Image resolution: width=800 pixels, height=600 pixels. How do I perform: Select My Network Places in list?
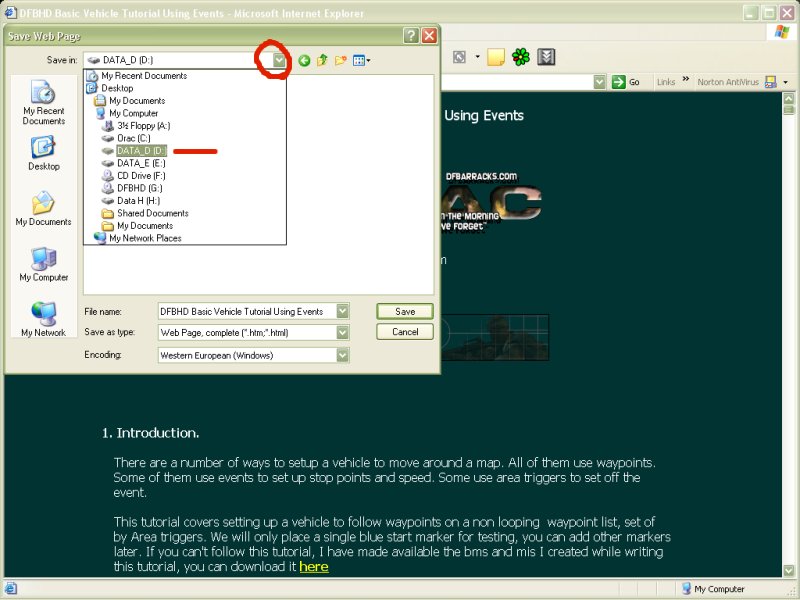tap(145, 238)
